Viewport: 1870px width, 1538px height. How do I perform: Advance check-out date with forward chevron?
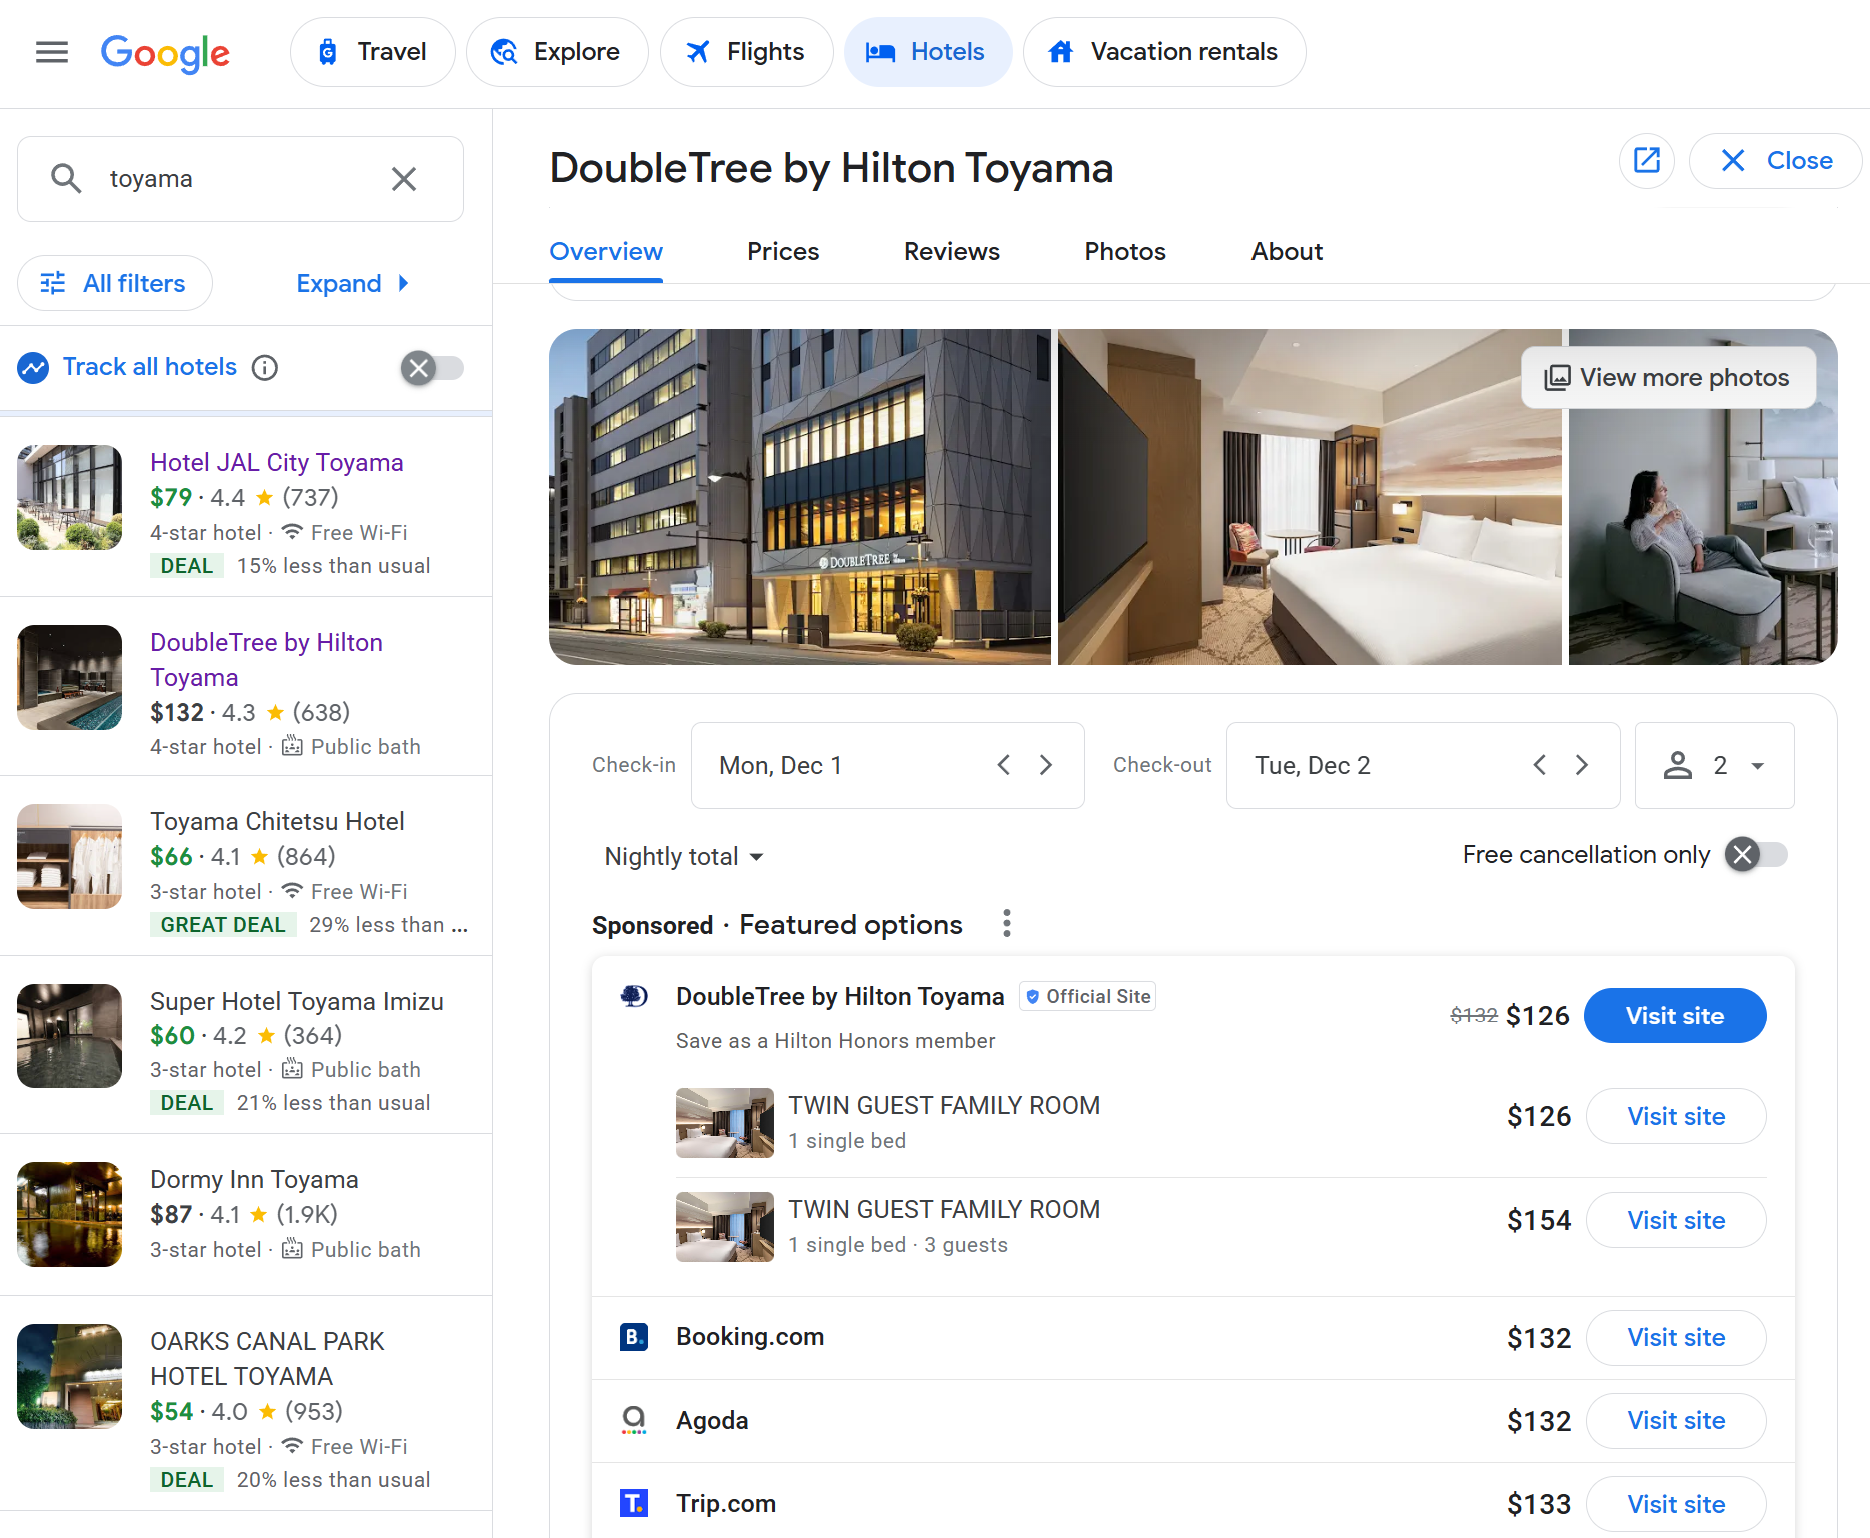pyautogui.click(x=1581, y=764)
